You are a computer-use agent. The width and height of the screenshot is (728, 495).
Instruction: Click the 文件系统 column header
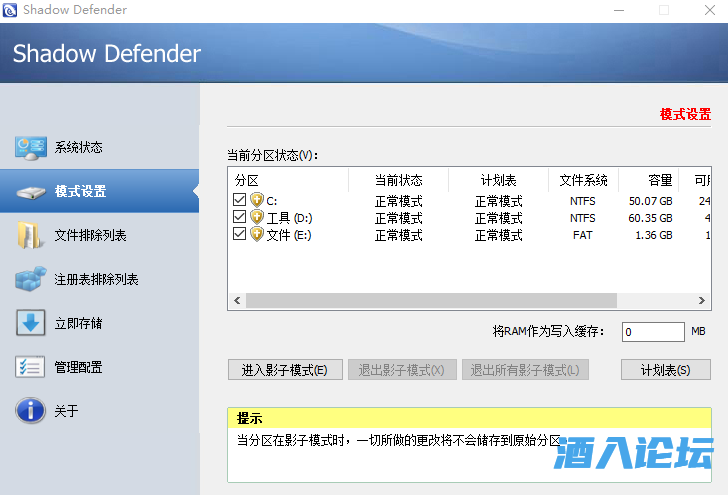[x=583, y=180]
